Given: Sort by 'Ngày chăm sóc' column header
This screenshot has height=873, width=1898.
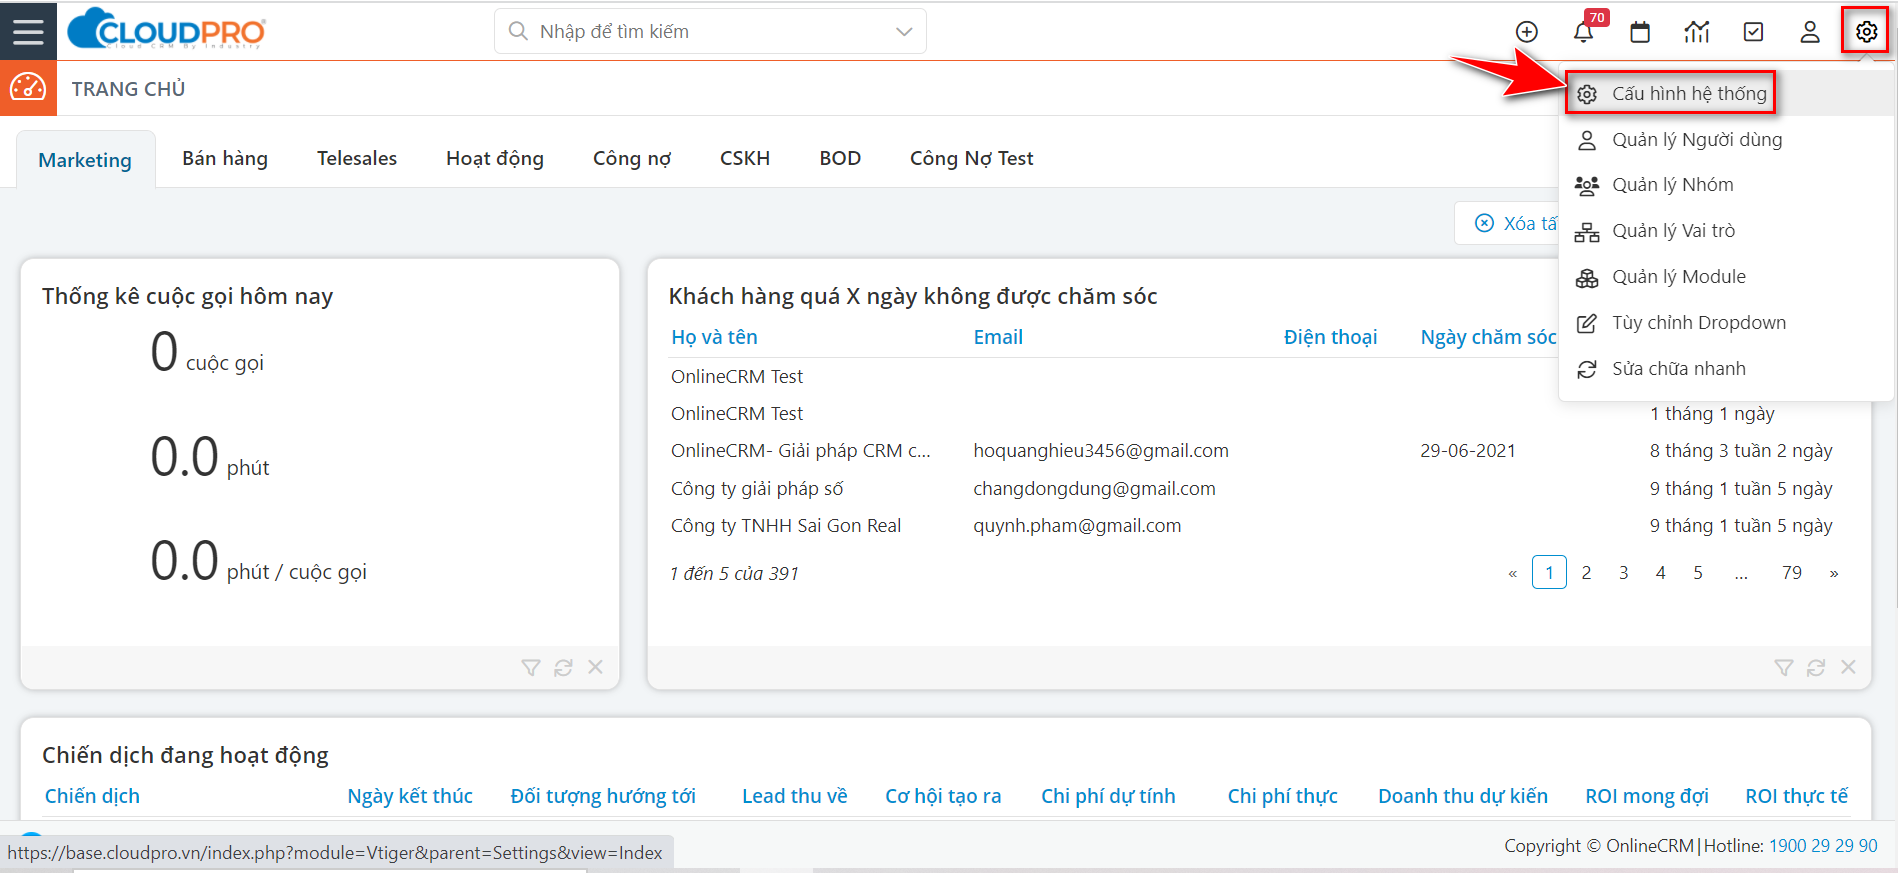Looking at the screenshot, I should tap(1488, 337).
